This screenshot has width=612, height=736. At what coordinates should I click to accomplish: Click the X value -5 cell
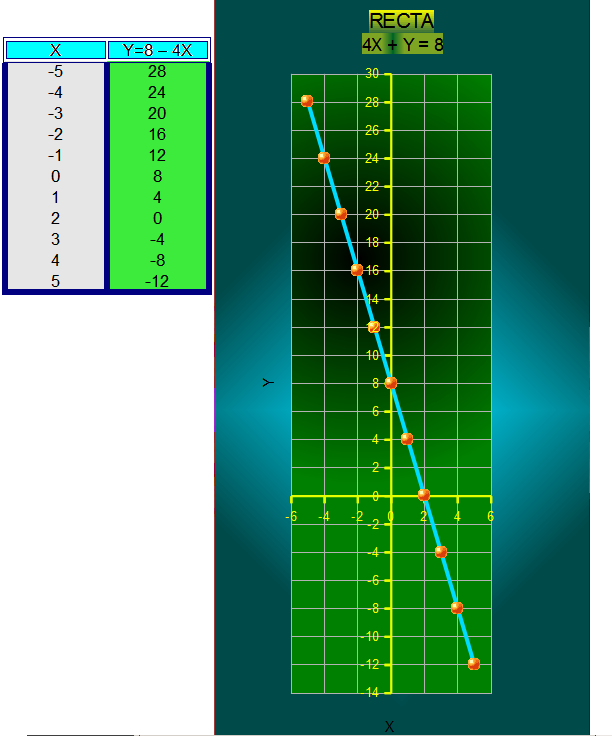(x=55, y=71)
